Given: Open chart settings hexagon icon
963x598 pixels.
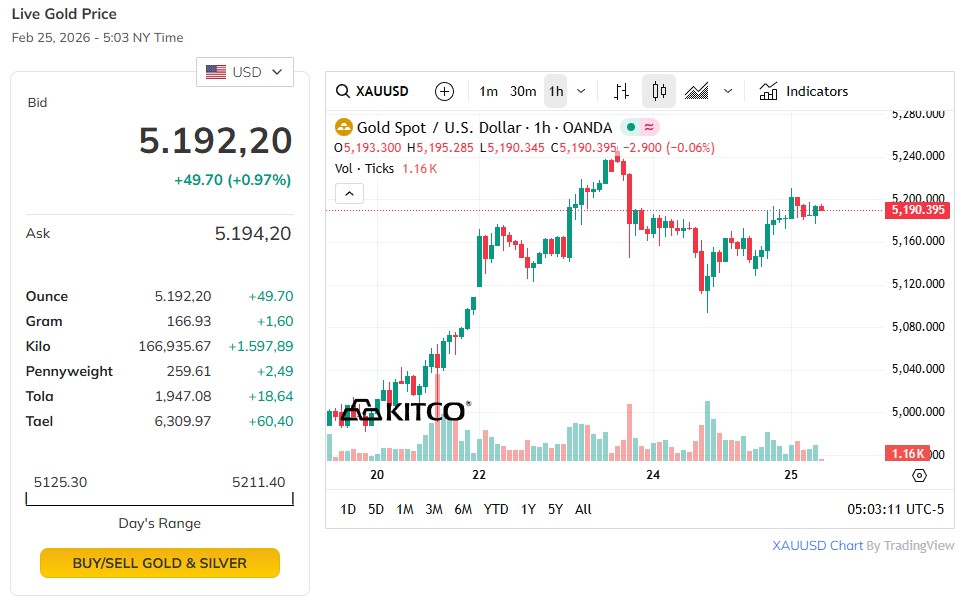Looking at the screenshot, I should click(x=920, y=476).
